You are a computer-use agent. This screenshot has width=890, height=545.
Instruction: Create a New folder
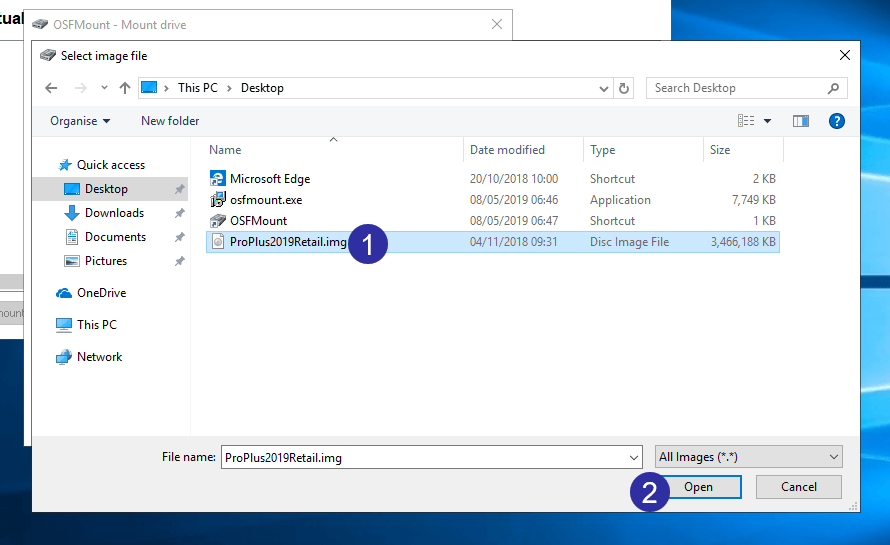tap(170, 121)
